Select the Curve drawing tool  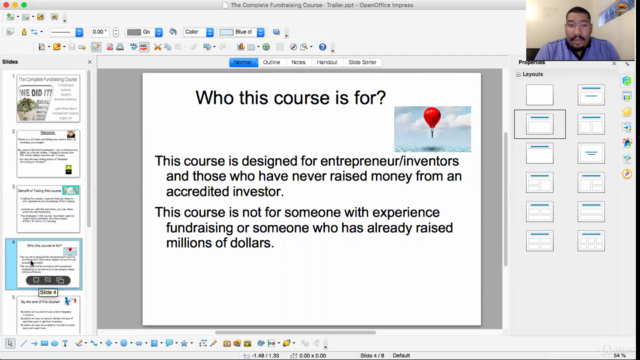(x=78, y=344)
